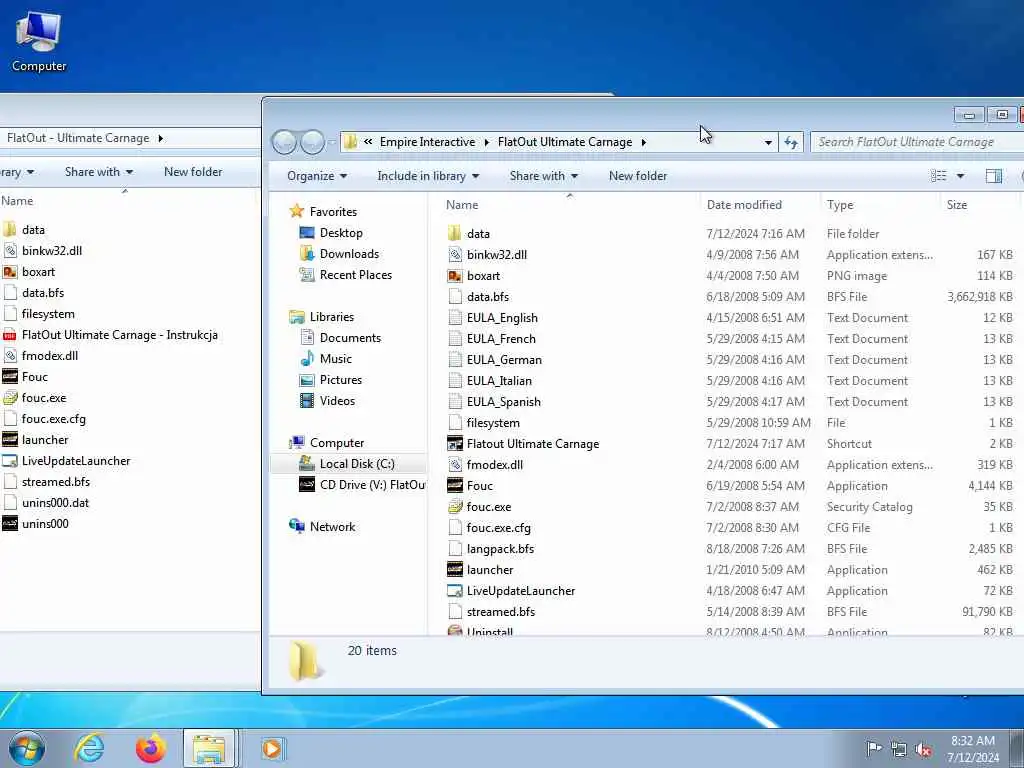Open Windows Media Player from taskbar
This screenshot has width=1024, height=768.
tap(271, 748)
